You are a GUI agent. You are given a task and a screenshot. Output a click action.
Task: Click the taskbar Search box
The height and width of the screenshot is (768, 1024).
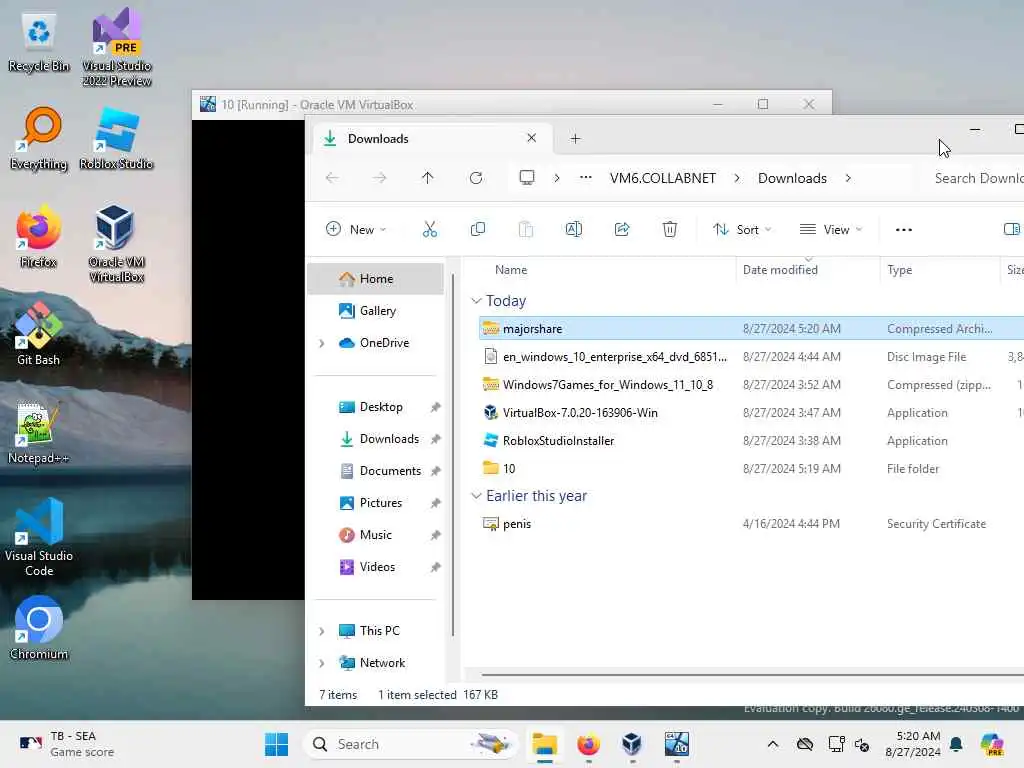tap(410, 744)
